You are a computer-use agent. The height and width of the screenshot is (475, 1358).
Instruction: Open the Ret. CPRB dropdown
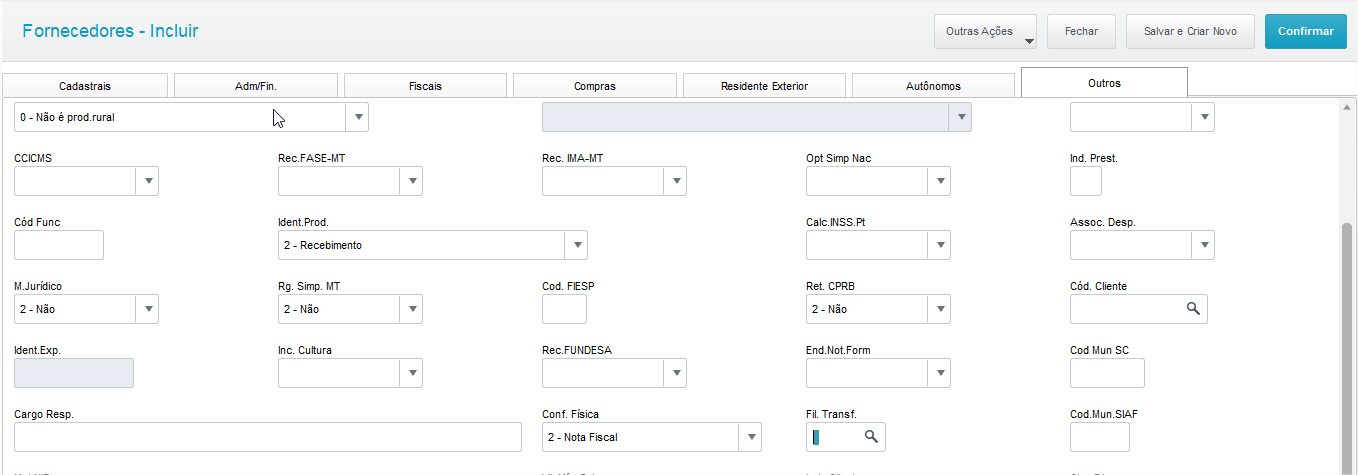(938, 309)
